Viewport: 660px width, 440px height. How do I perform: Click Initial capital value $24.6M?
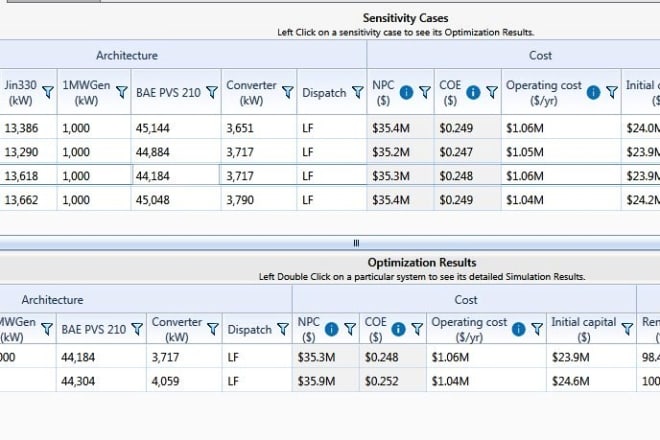tap(570, 381)
